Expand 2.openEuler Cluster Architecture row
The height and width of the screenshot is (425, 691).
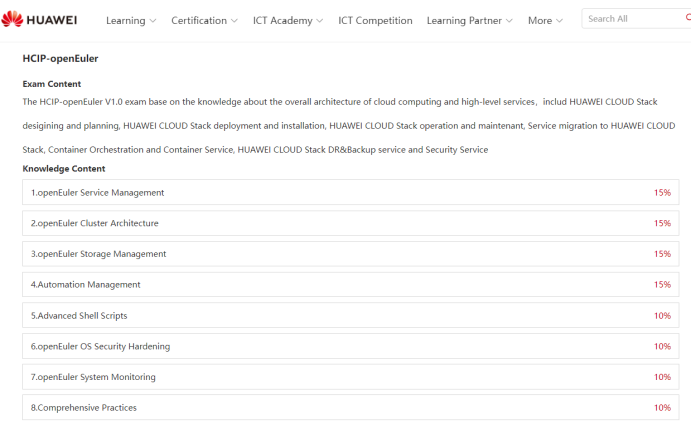pos(351,223)
